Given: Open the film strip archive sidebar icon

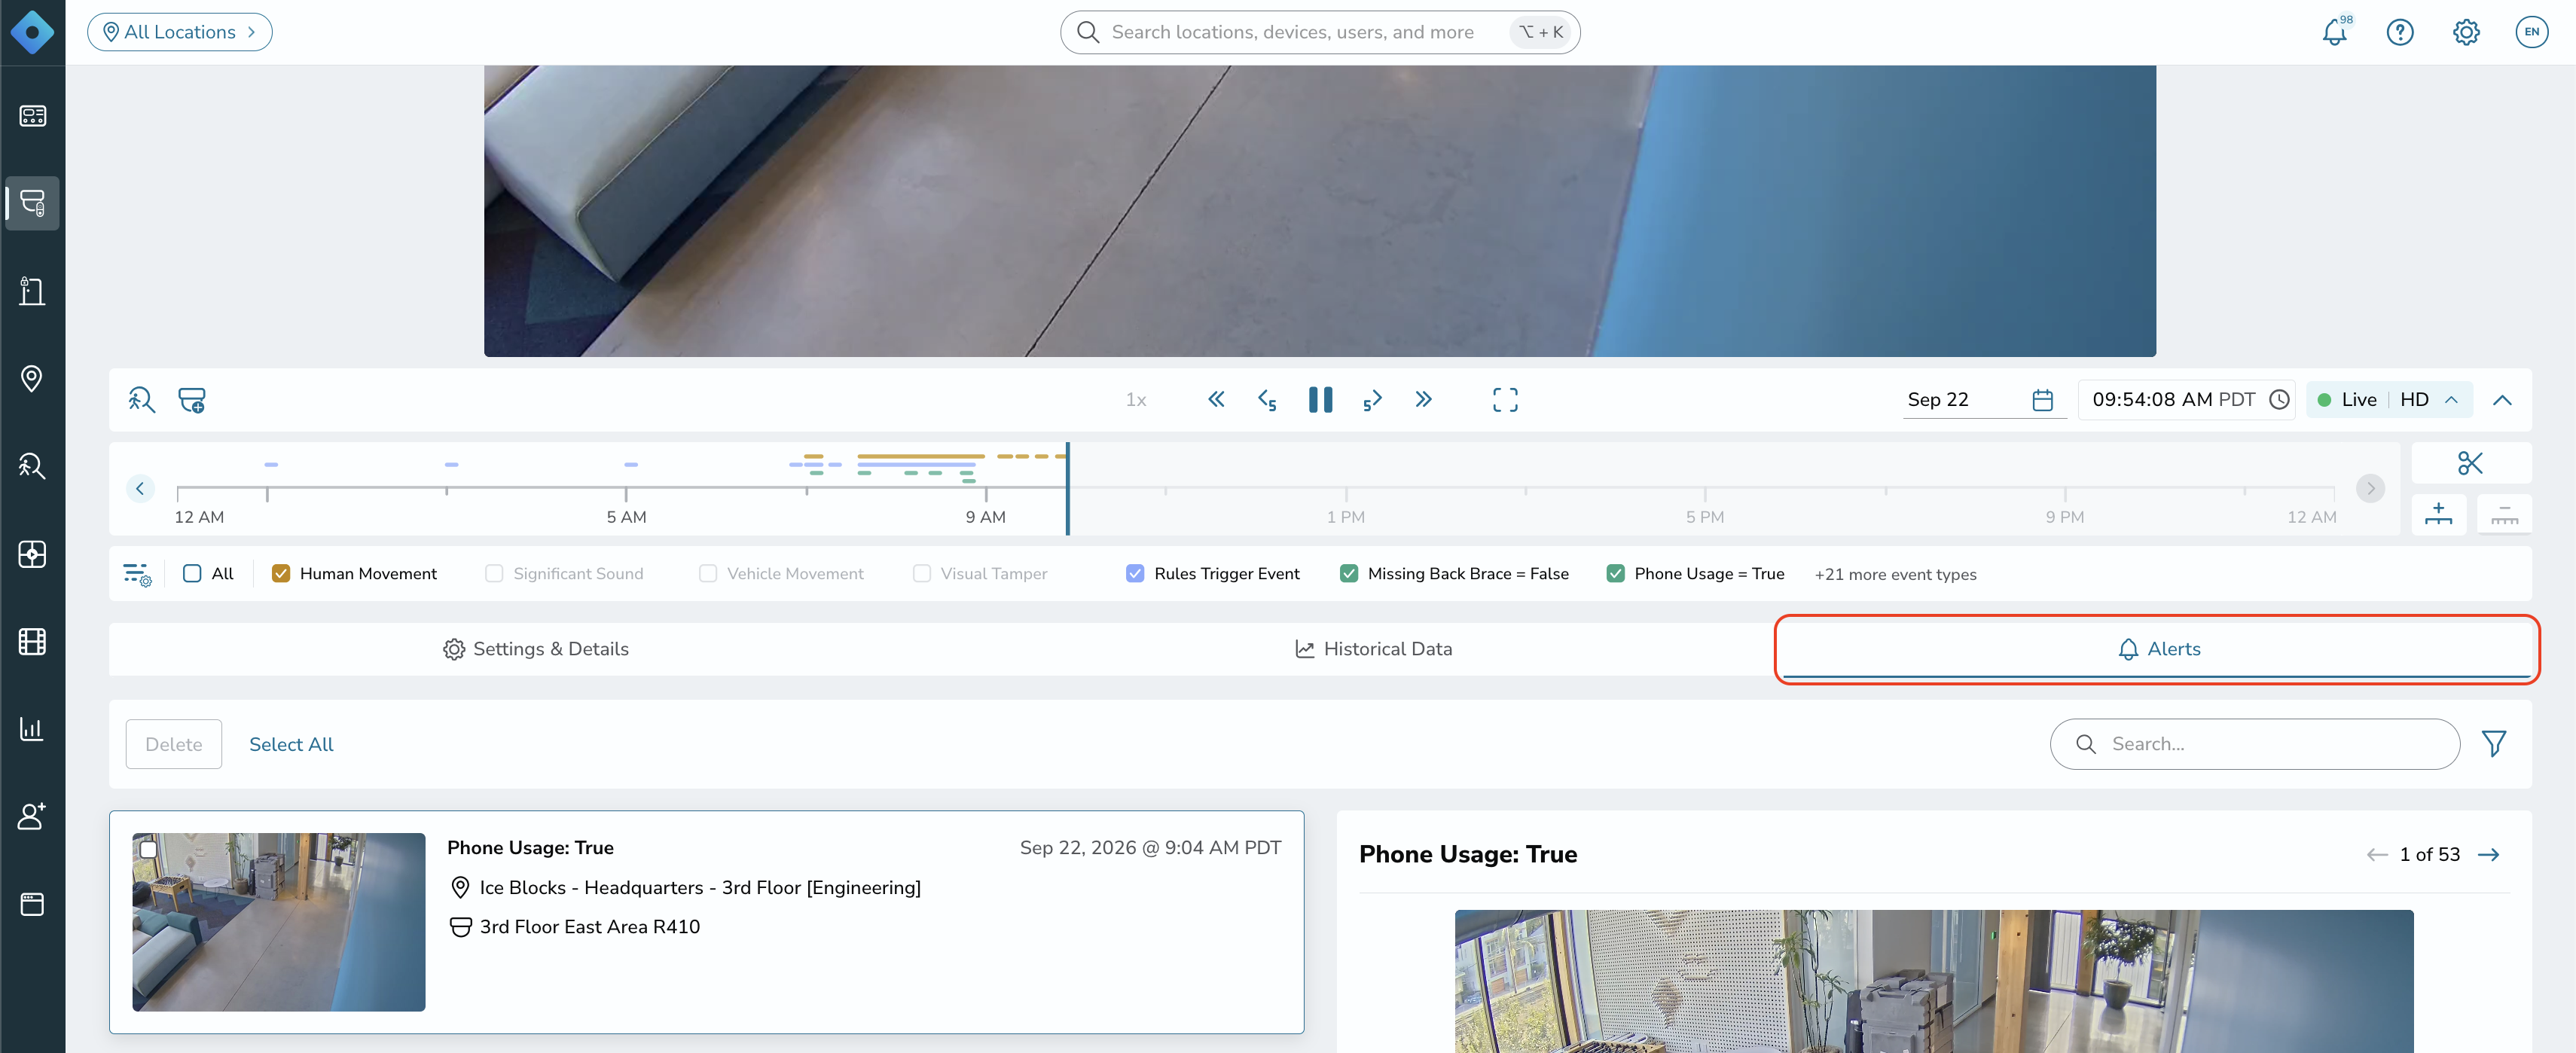Looking at the screenshot, I should tap(32, 641).
